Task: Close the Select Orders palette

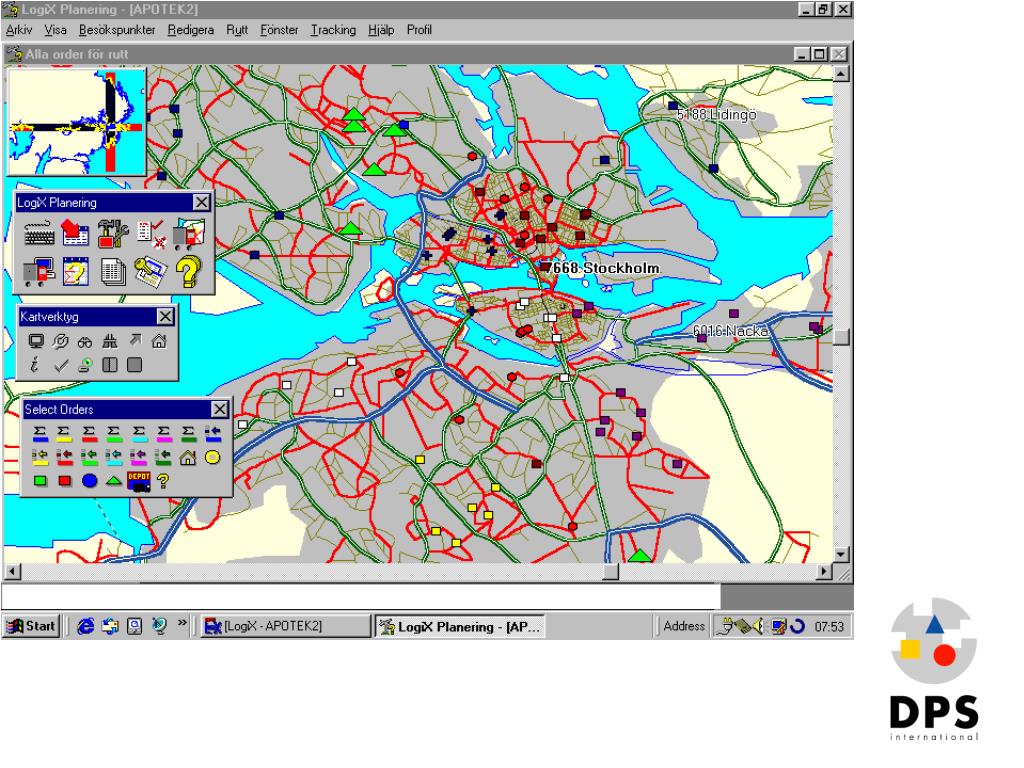Action: tap(219, 409)
